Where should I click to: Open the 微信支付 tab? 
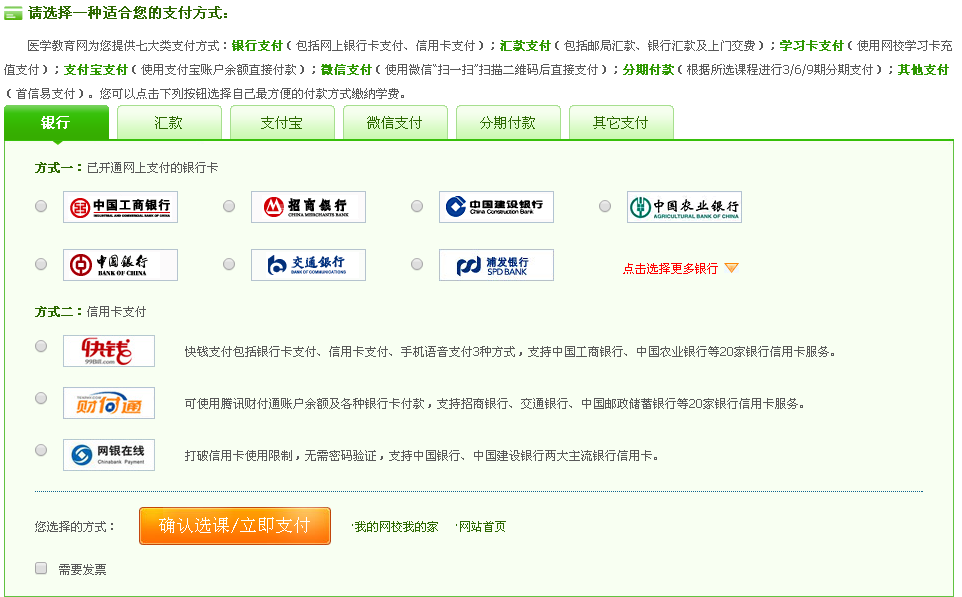[x=394, y=123]
